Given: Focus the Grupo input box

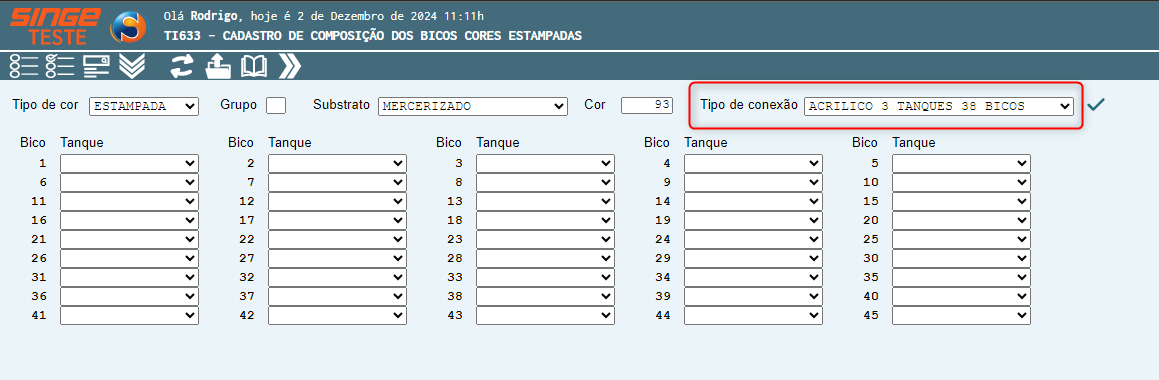Looking at the screenshot, I should [x=276, y=106].
